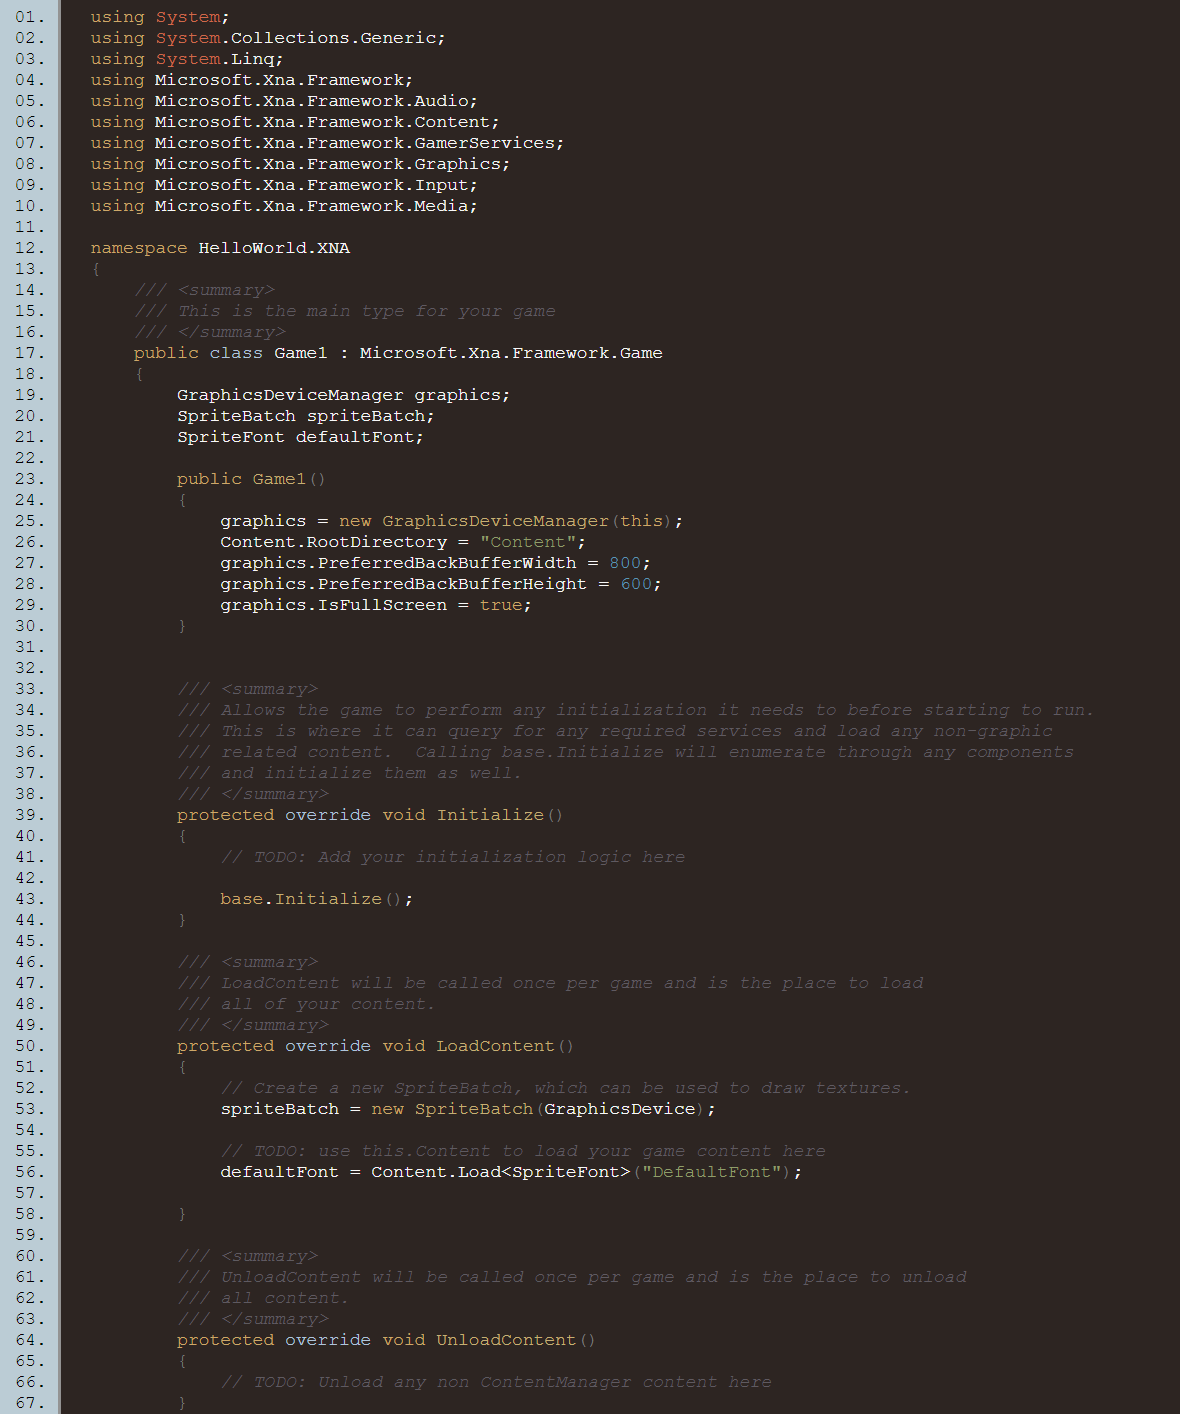Image resolution: width=1180 pixels, height=1414 pixels.
Task: Click line number 67 in the gutter
Action: point(30,1403)
